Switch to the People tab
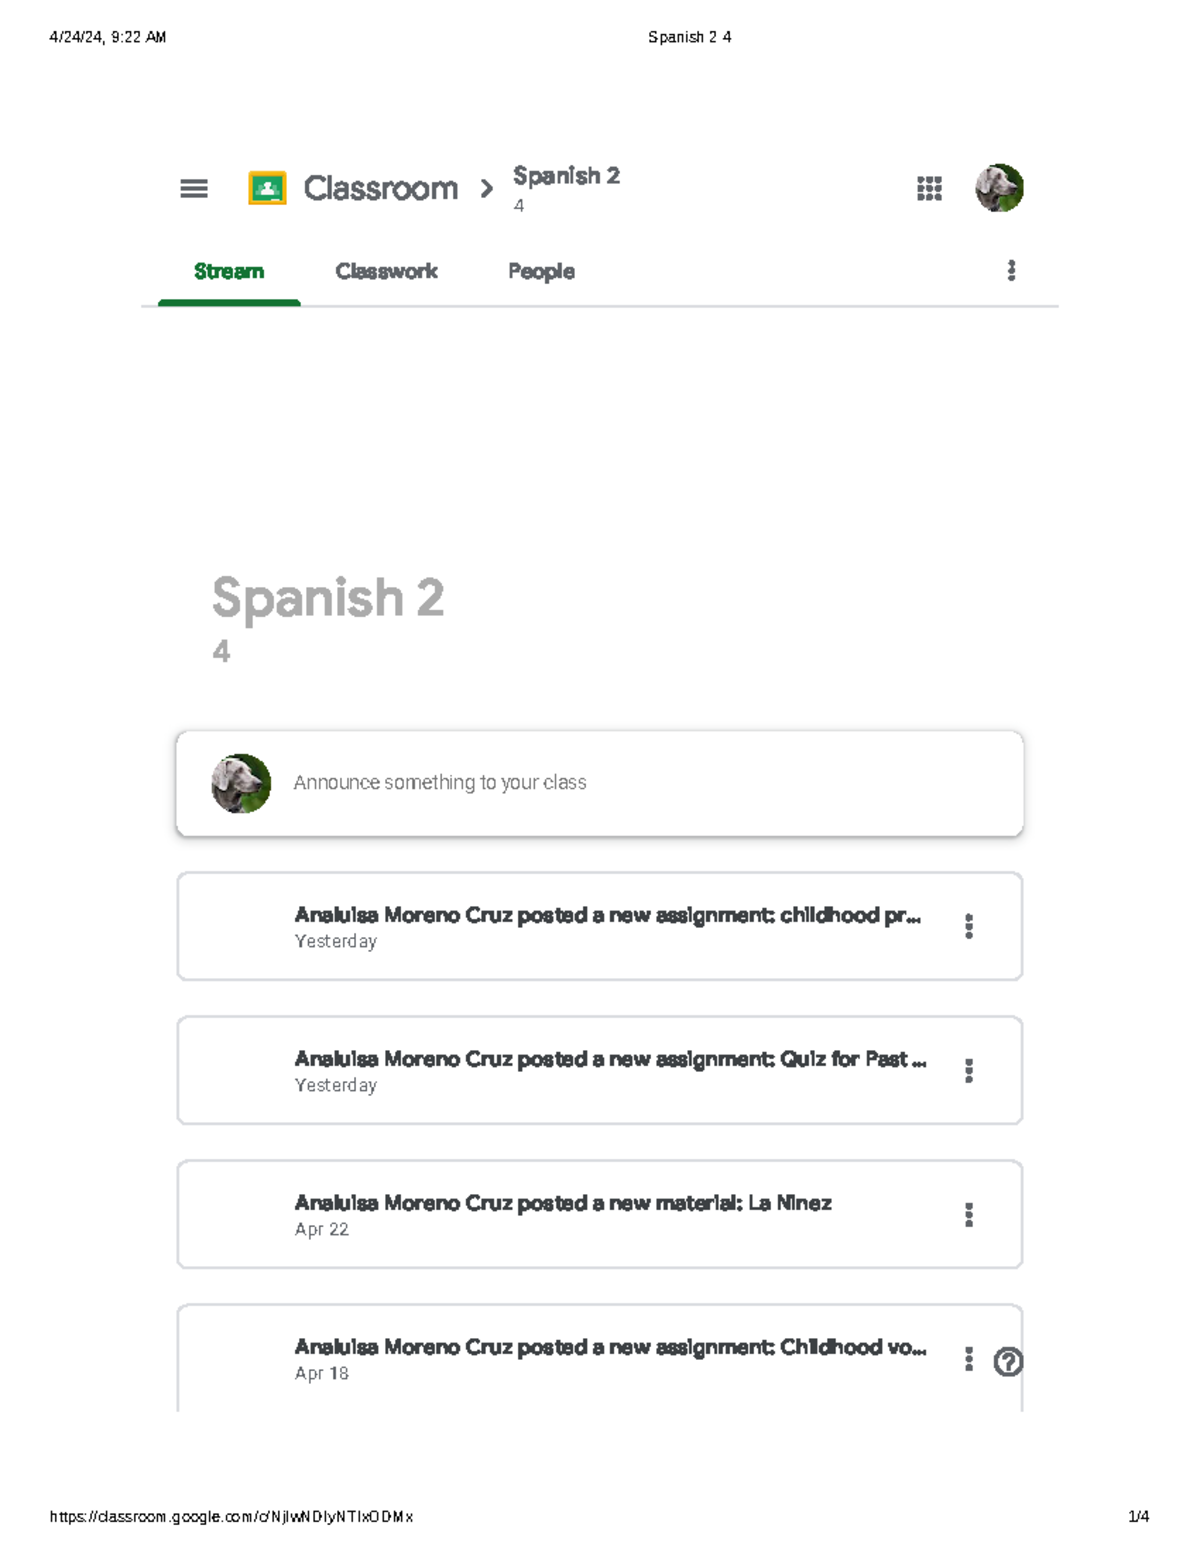 (x=540, y=271)
